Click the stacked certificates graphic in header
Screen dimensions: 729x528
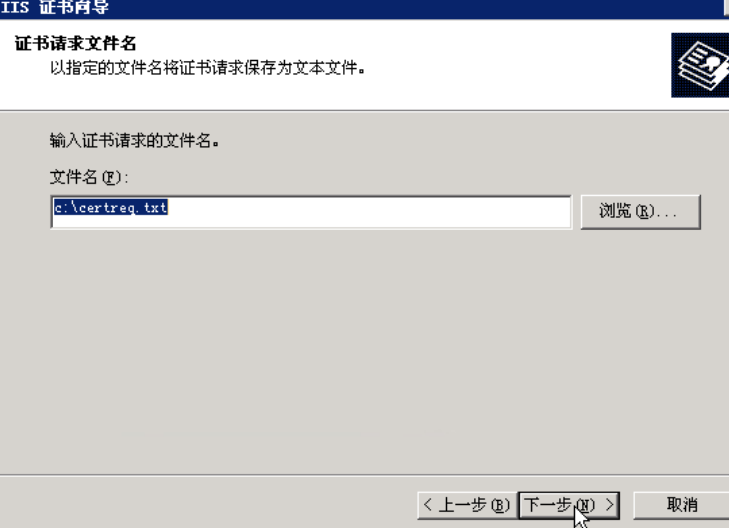click(x=702, y=66)
